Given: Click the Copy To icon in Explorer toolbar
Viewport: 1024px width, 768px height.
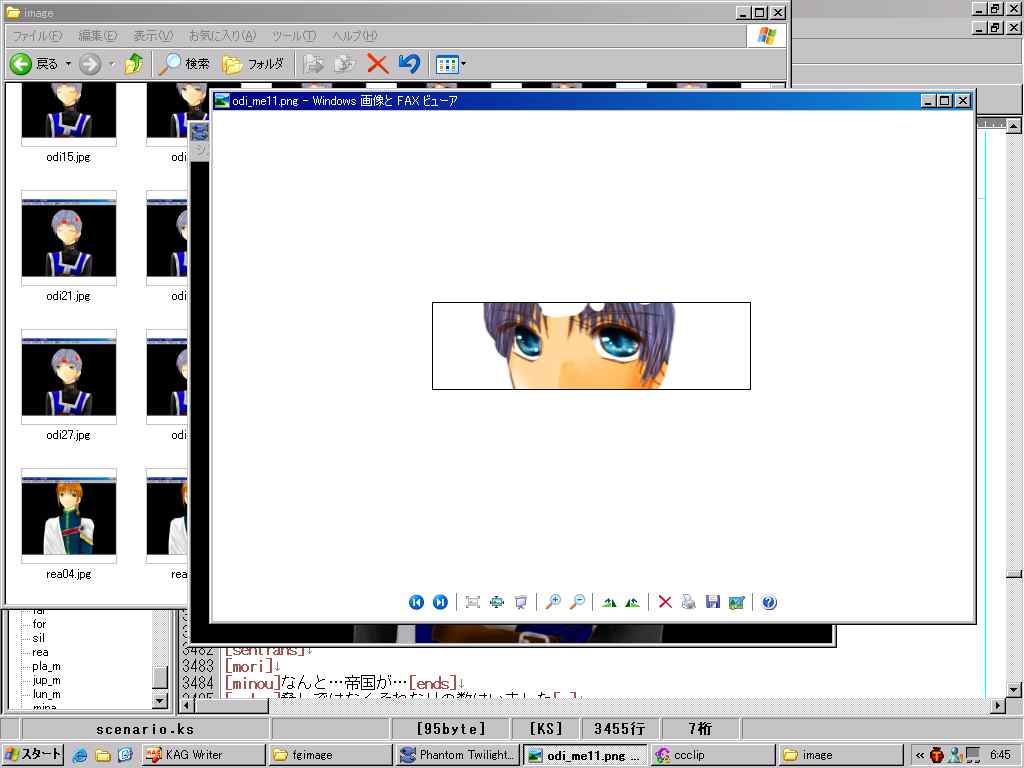Looking at the screenshot, I should pyautogui.click(x=345, y=64).
